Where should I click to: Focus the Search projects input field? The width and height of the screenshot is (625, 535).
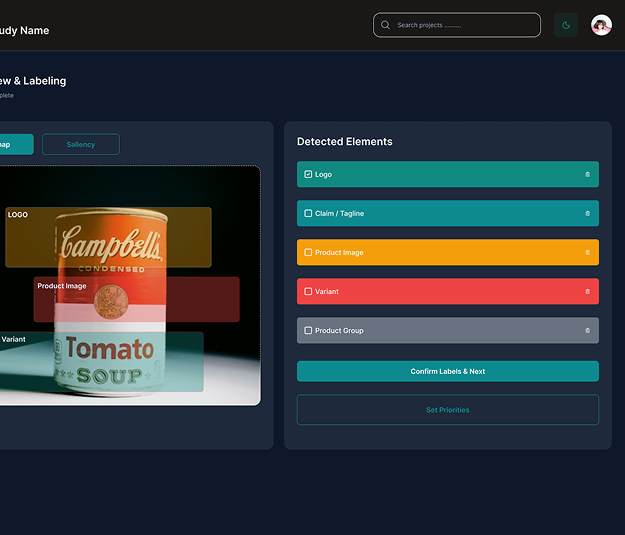click(x=457, y=25)
